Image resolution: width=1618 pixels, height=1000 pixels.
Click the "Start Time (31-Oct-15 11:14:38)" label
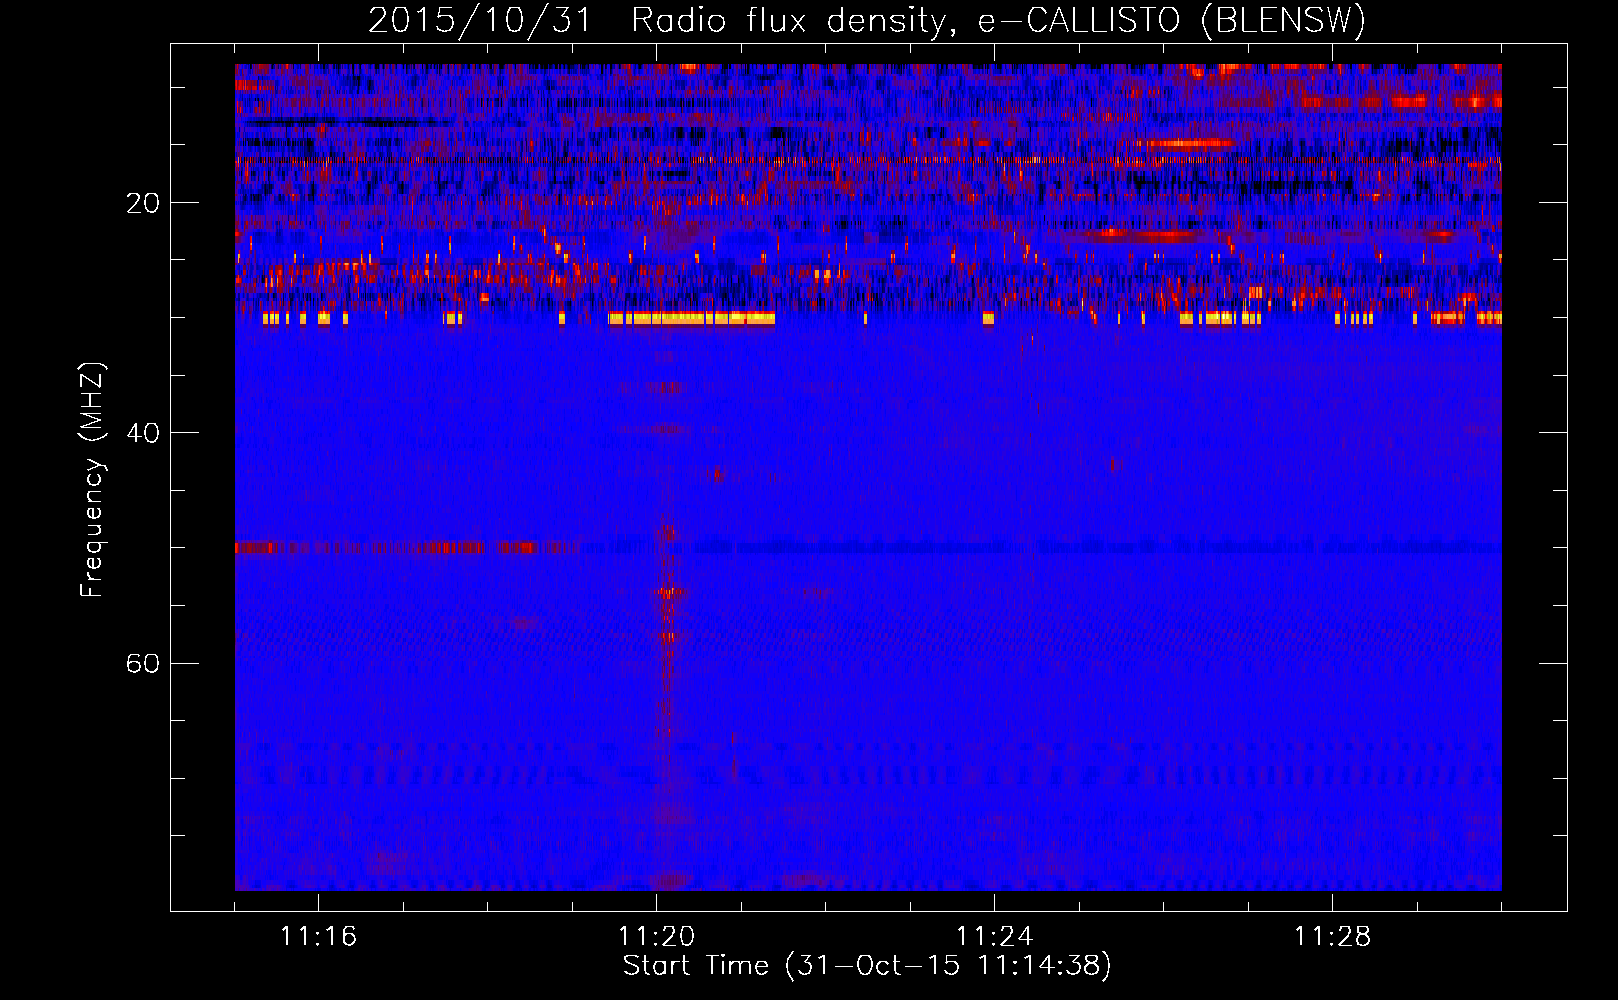[x=867, y=966]
